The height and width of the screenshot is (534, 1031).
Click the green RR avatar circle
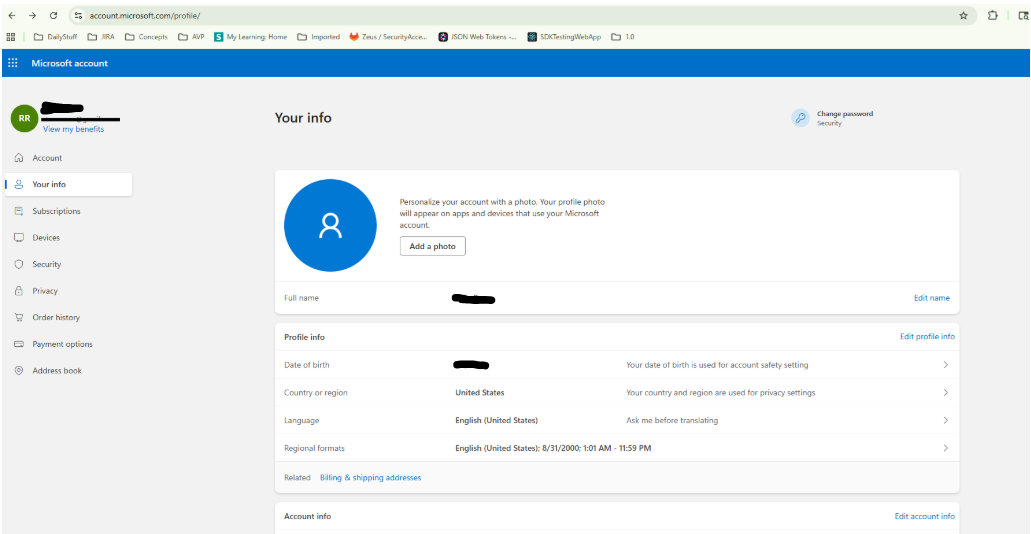24,118
